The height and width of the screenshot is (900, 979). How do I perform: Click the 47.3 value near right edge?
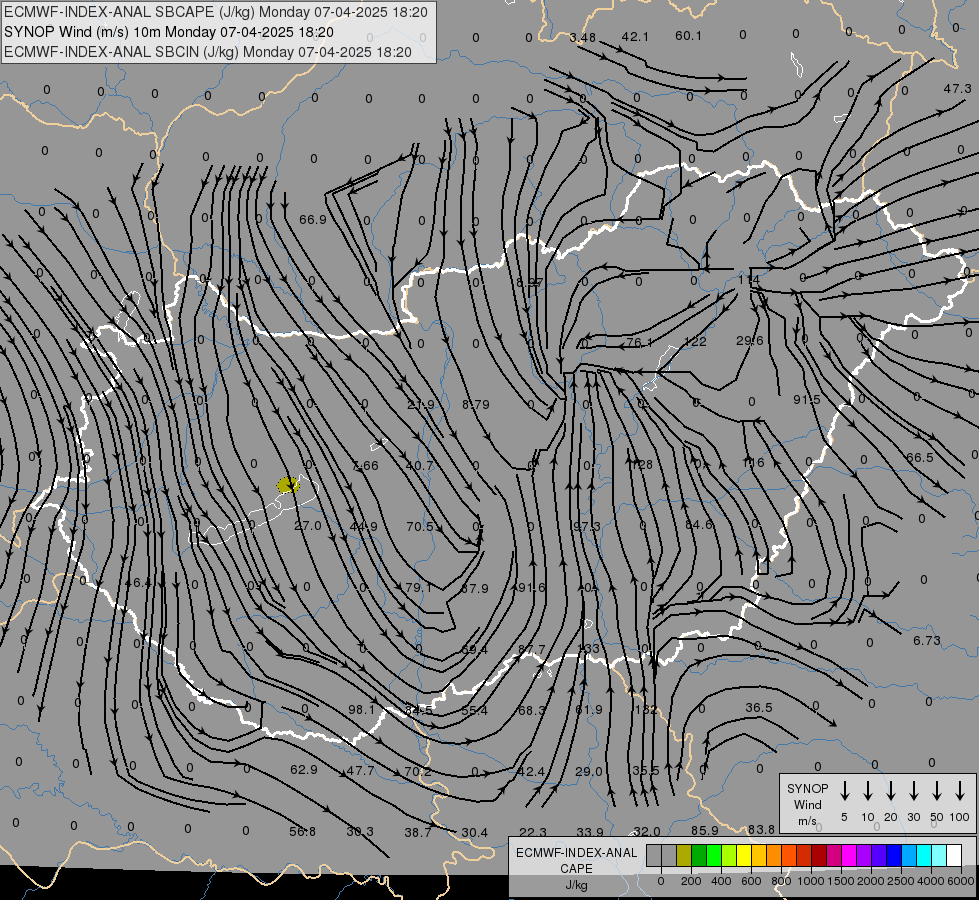957,89
